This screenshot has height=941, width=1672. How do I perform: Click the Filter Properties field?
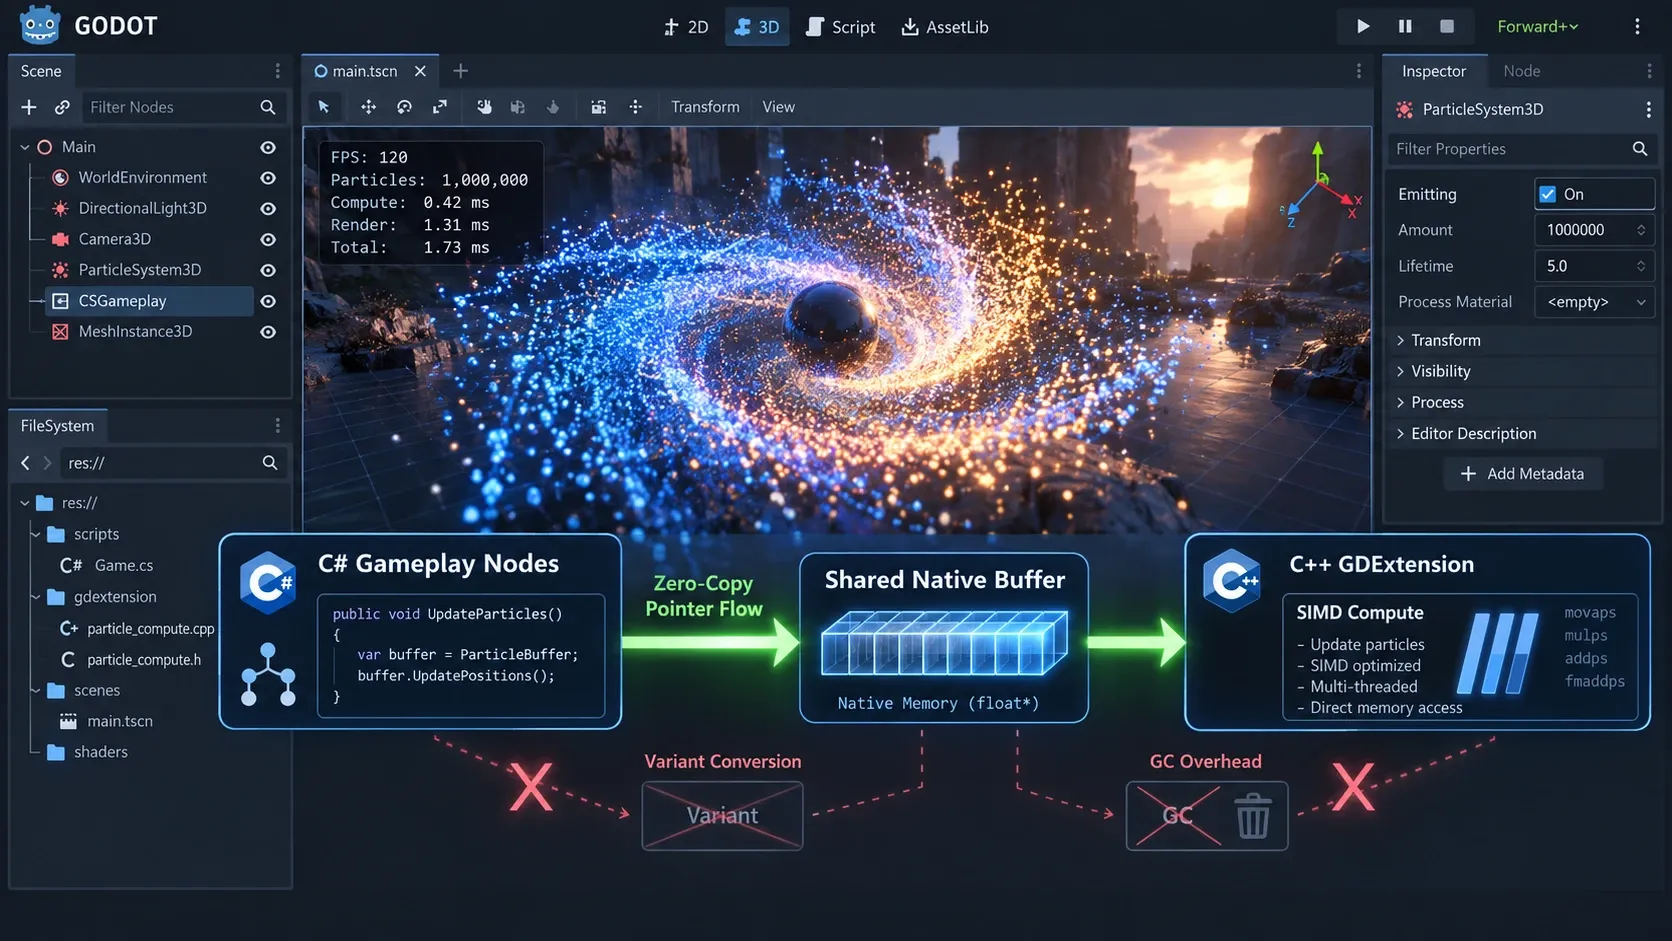[1521, 149]
